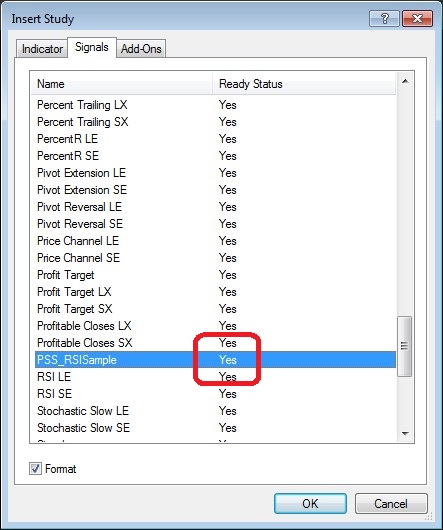Sort by the Name column header
This screenshot has height=530, width=443.
tap(122, 84)
